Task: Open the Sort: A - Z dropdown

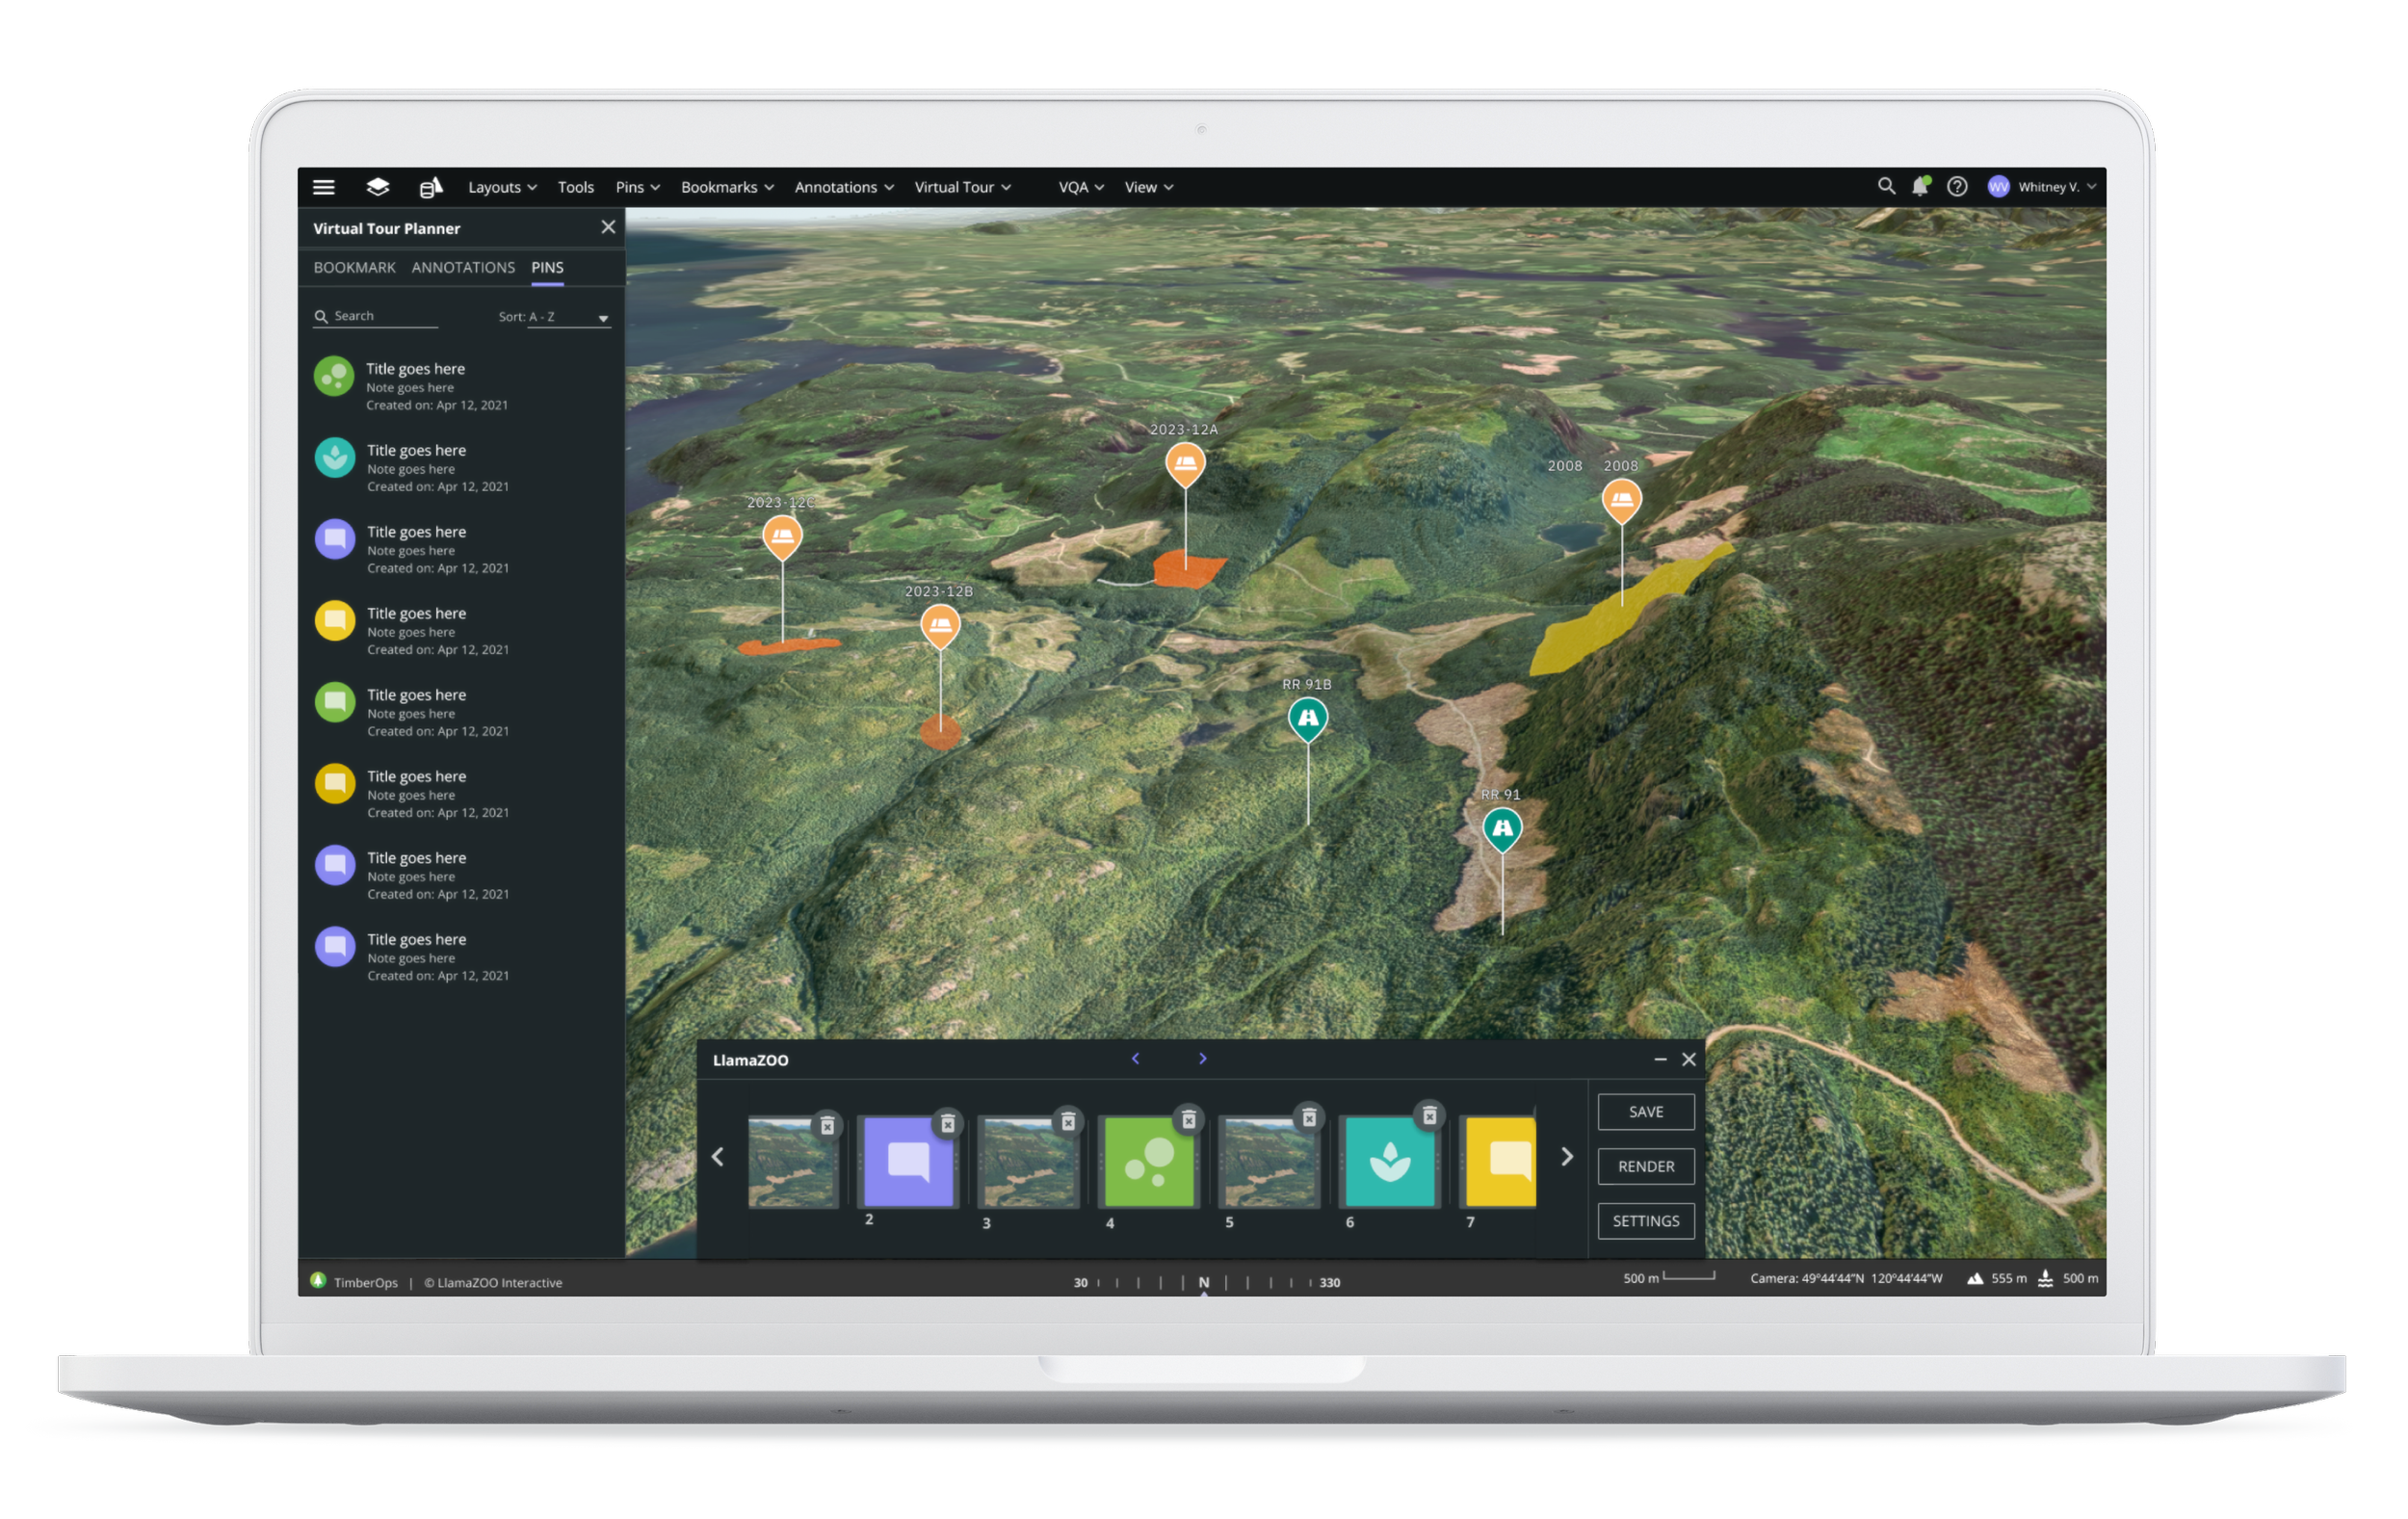Action: [x=567, y=317]
